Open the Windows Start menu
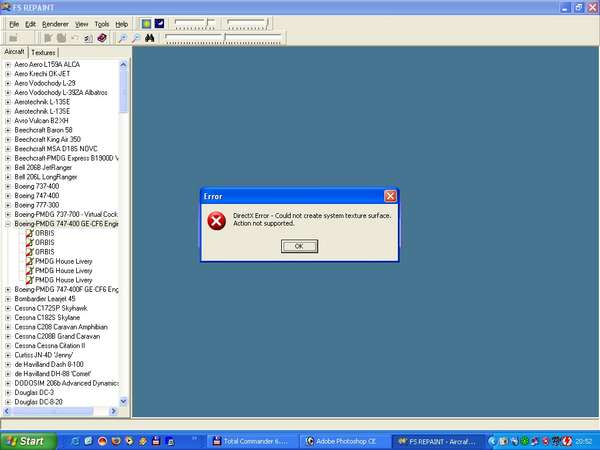This screenshot has height=450, width=600. pos(28,441)
